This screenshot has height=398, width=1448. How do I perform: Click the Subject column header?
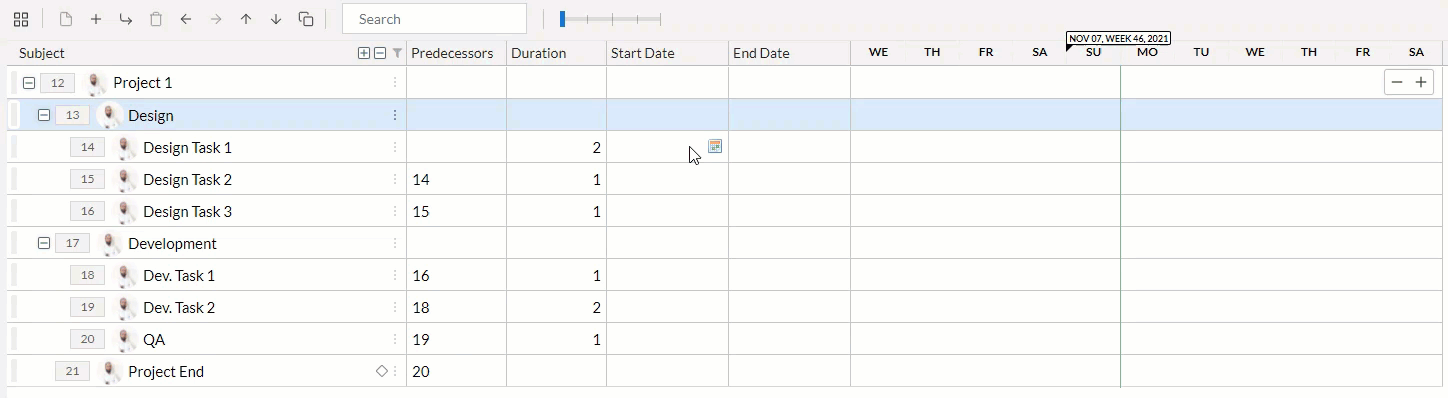[x=42, y=53]
